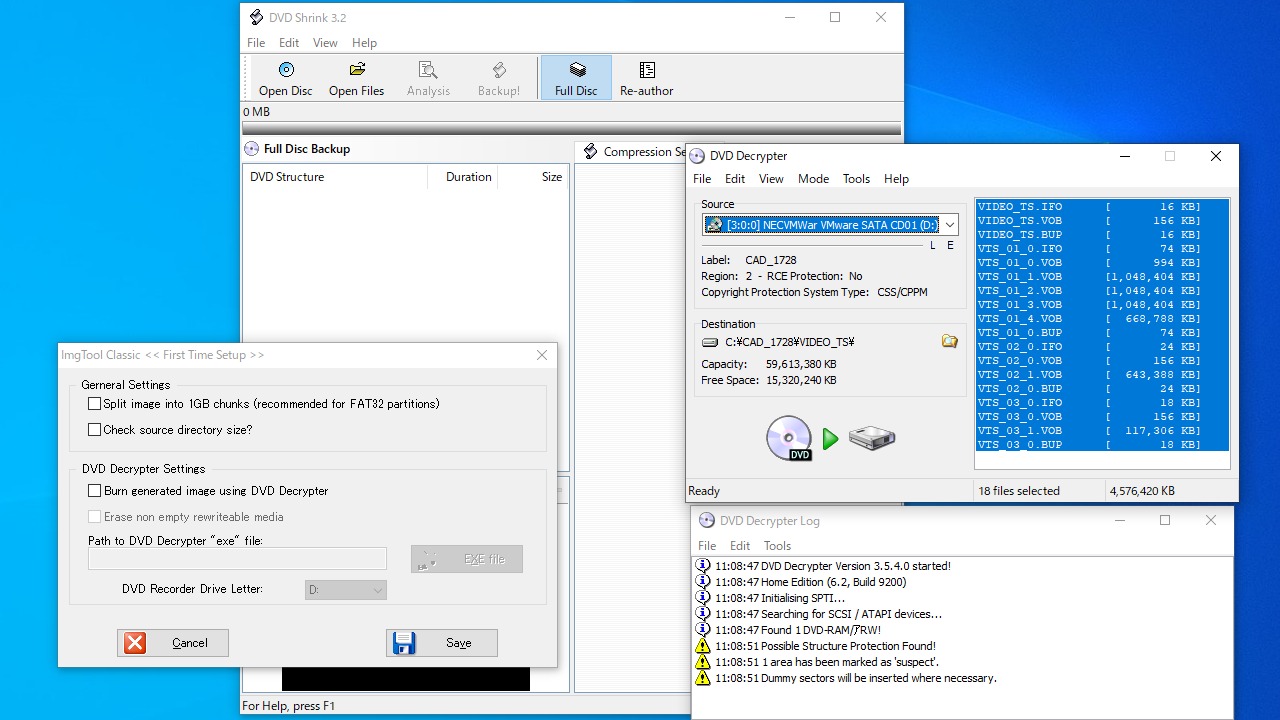Select VTS_03_1.VOB in file list
Screen dimensions: 1280x720
click(1102, 431)
